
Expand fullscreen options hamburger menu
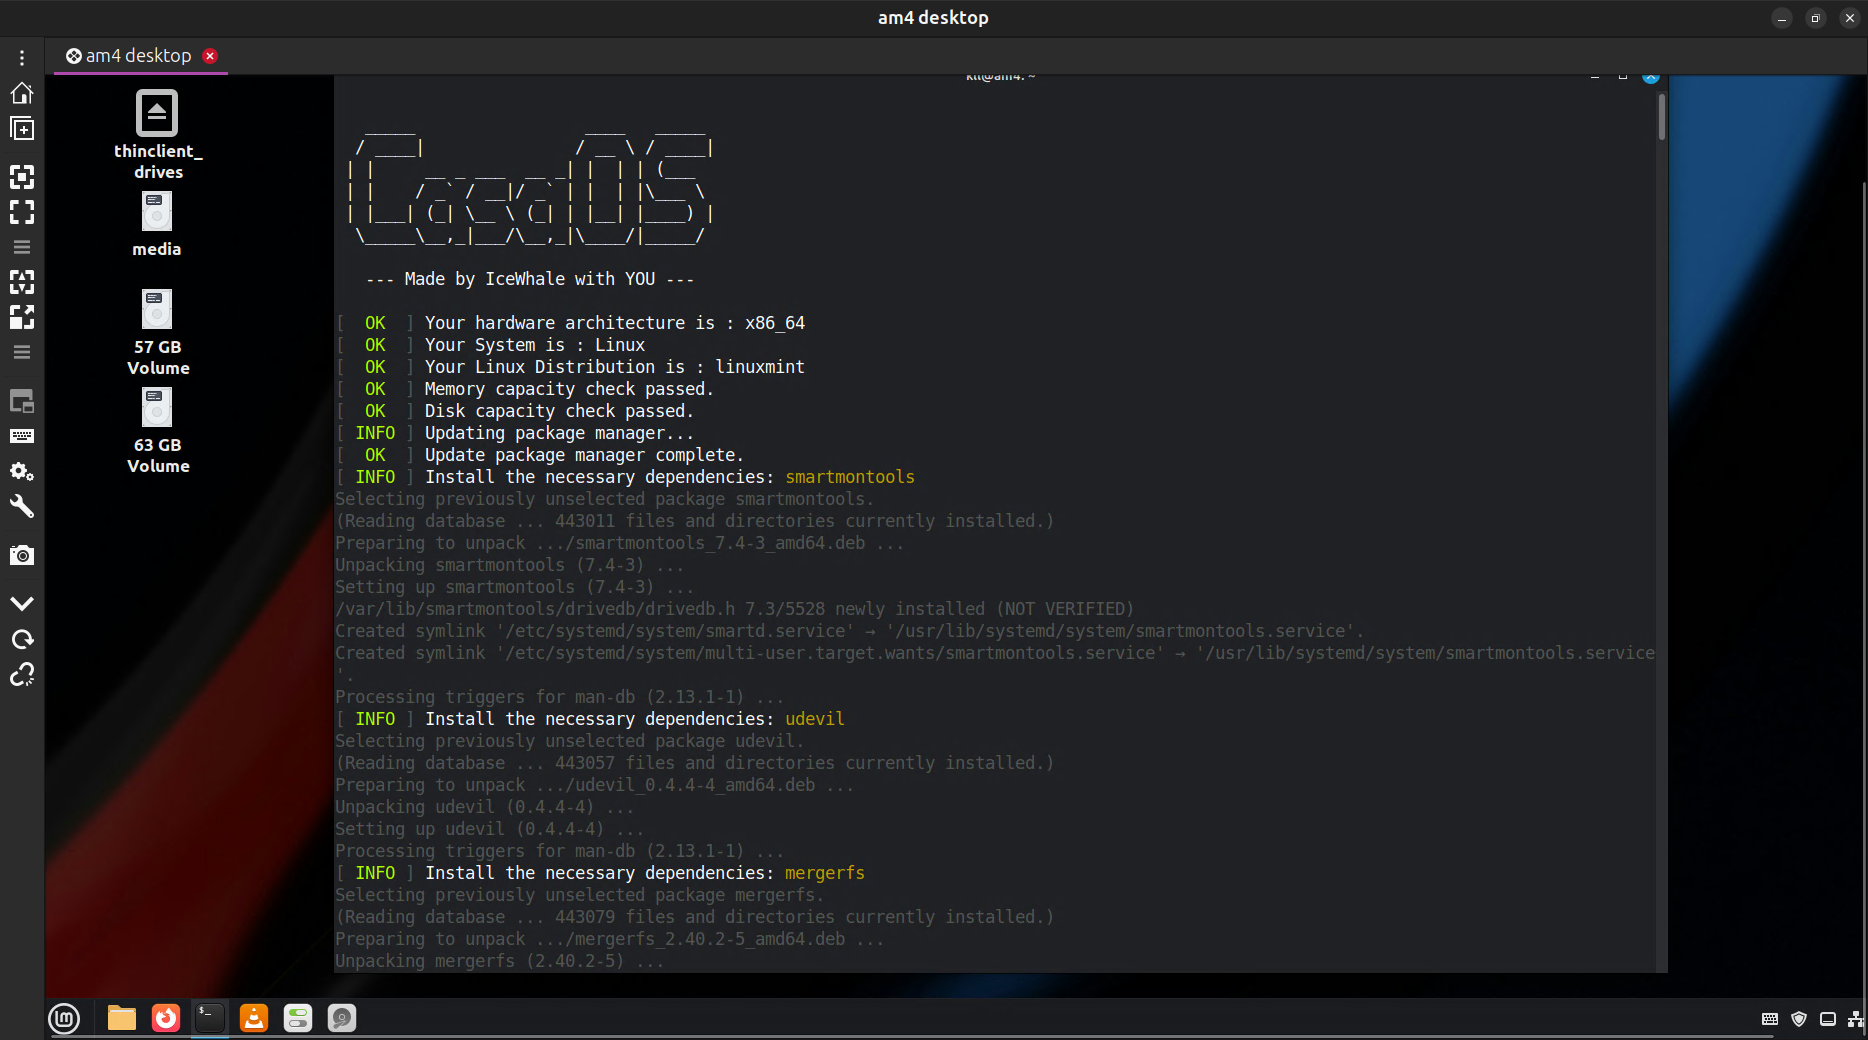point(22,247)
